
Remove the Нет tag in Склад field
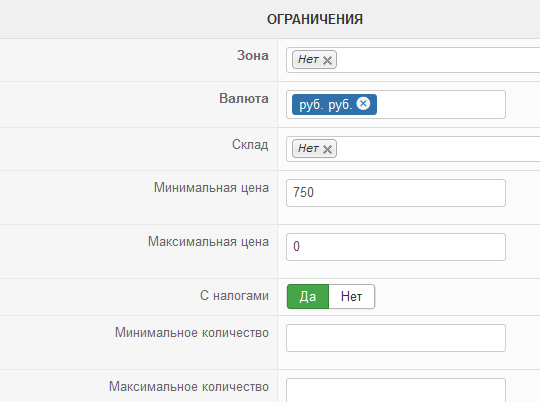(x=327, y=149)
